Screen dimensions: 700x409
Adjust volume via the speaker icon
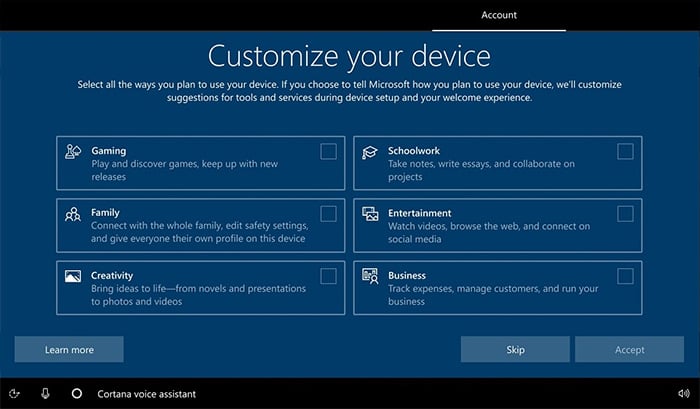point(683,393)
